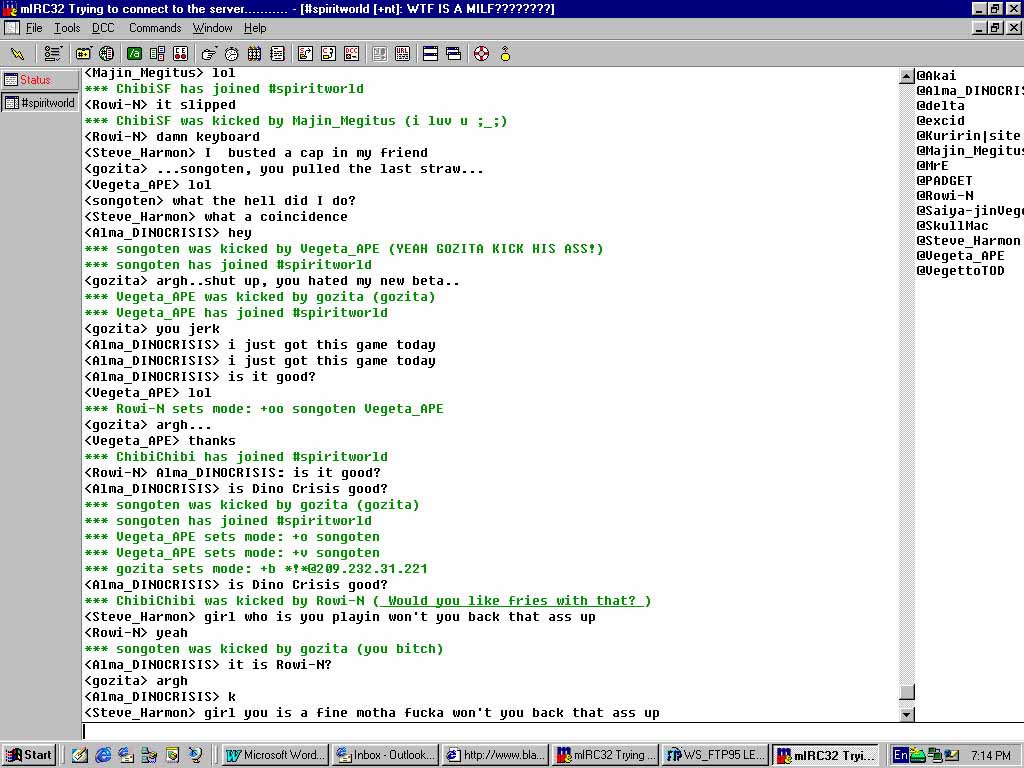Click the DCC Send toolbar icon
The height and width of the screenshot is (768, 1024).
point(305,54)
